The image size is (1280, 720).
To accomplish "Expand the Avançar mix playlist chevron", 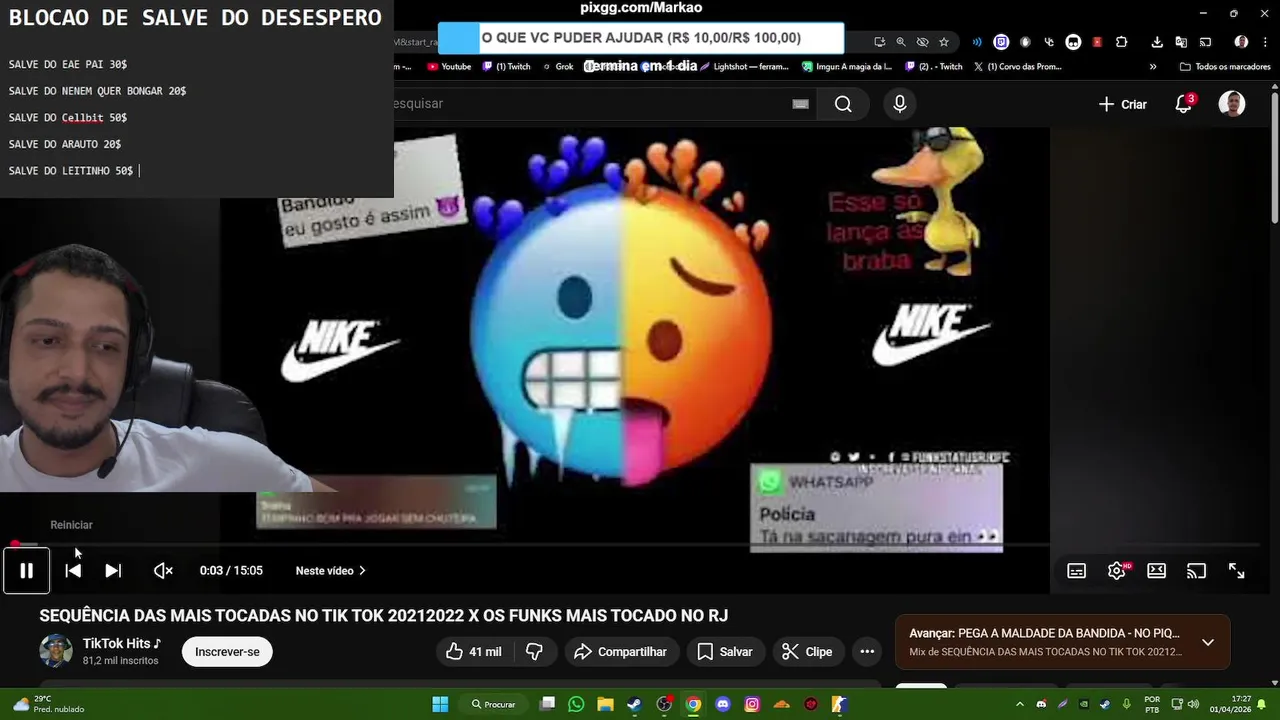I will tap(1208, 642).
